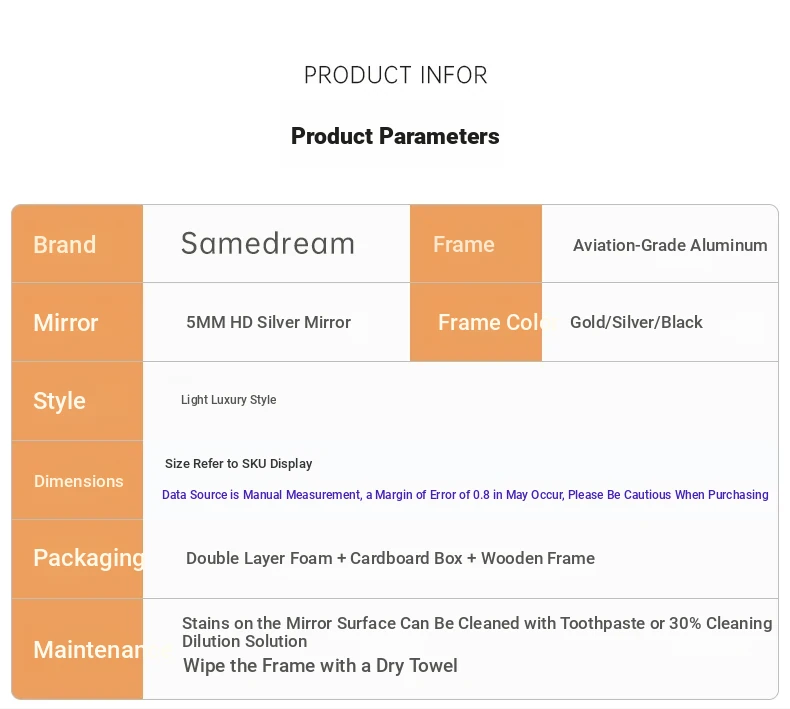790x709 pixels.
Task: Click the Frame Color label cell
Action: [475, 322]
